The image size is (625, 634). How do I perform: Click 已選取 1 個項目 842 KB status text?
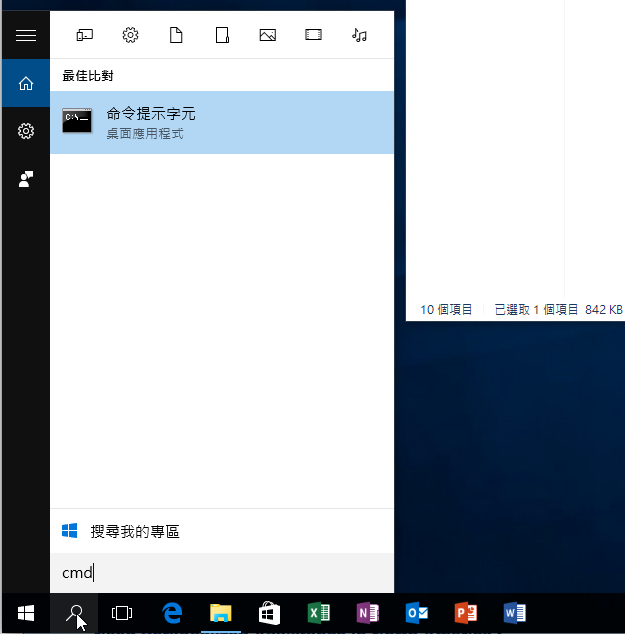[558, 310]
